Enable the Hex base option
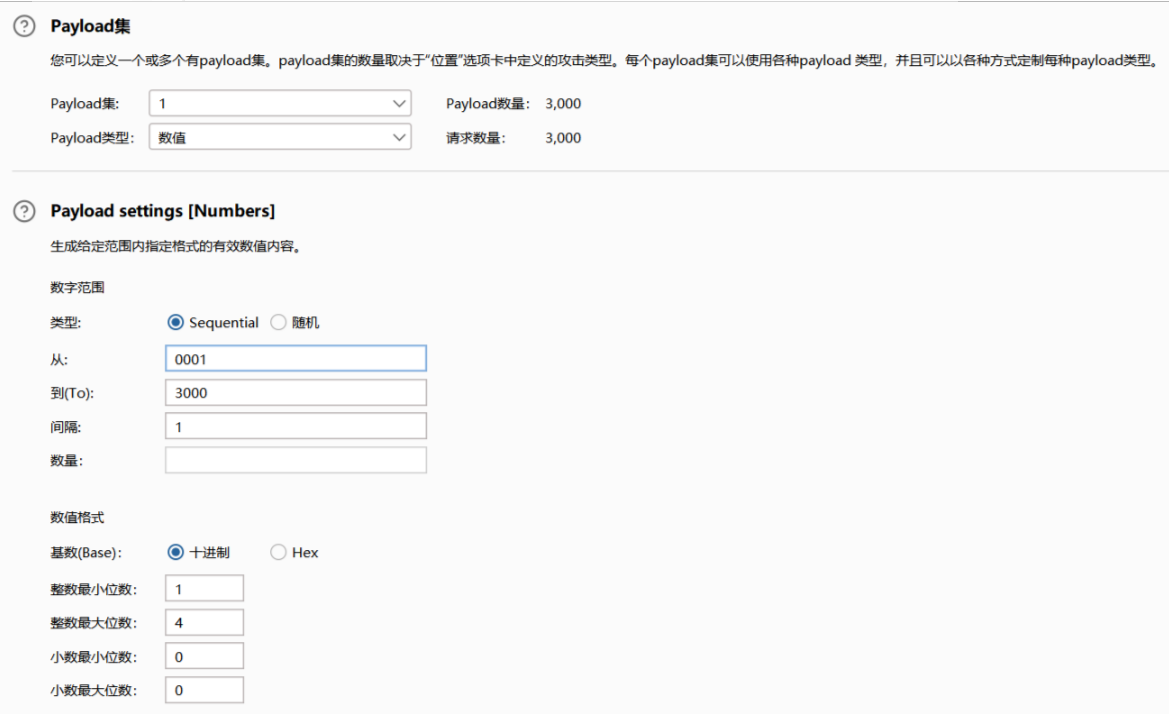The height and width of the screenshot is (714, 1169). point(278,551)
